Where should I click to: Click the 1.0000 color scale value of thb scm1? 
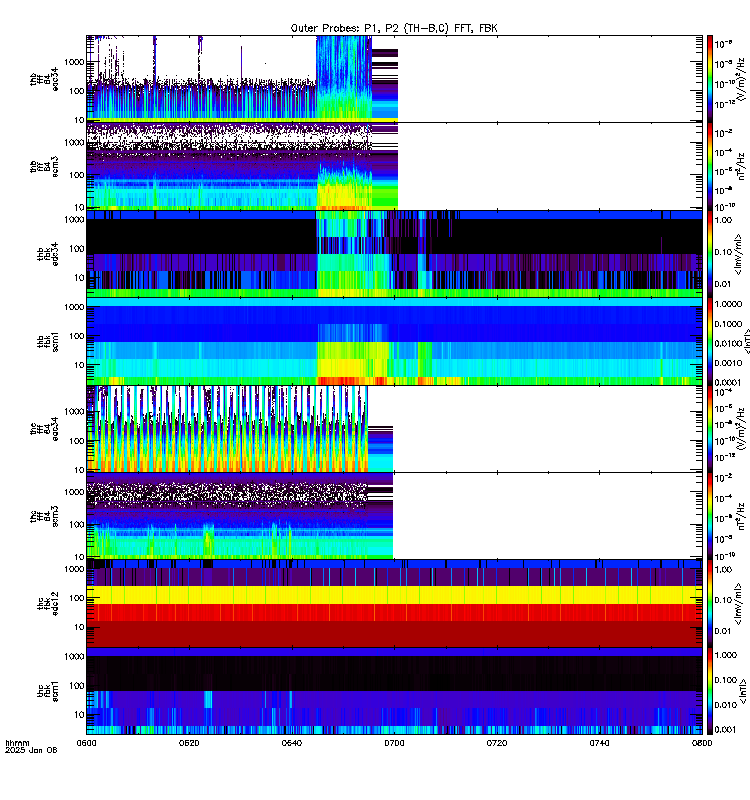point(728,304)
